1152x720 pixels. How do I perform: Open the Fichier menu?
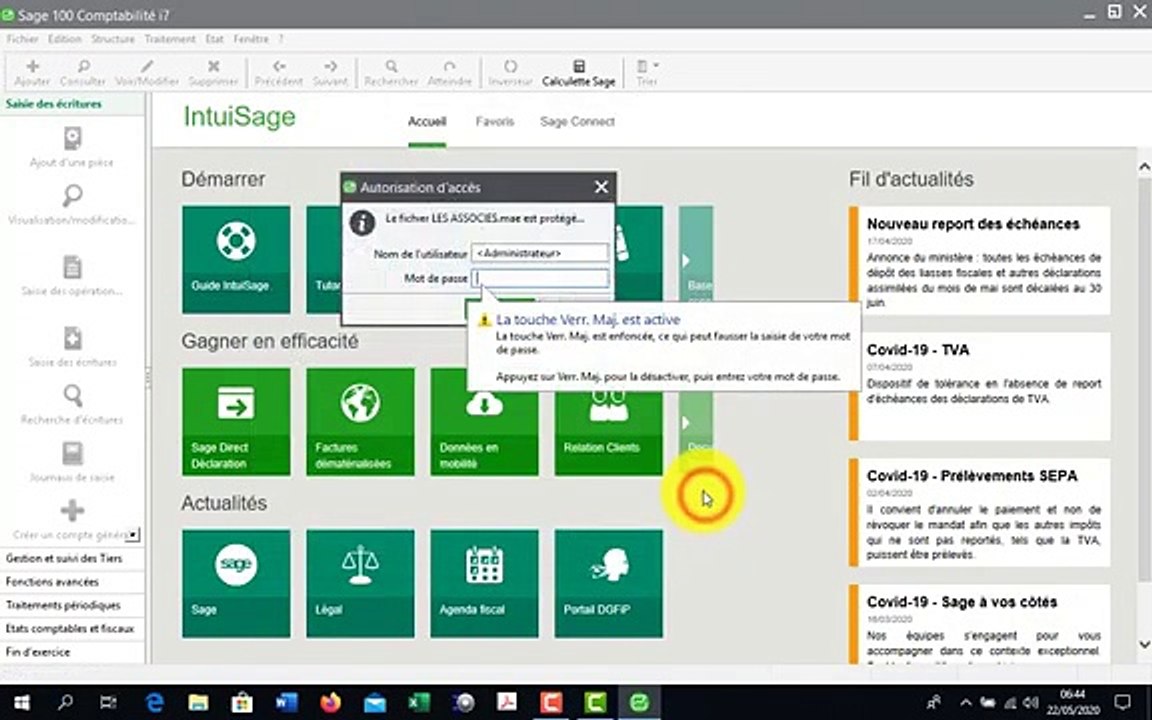point(22,39)
